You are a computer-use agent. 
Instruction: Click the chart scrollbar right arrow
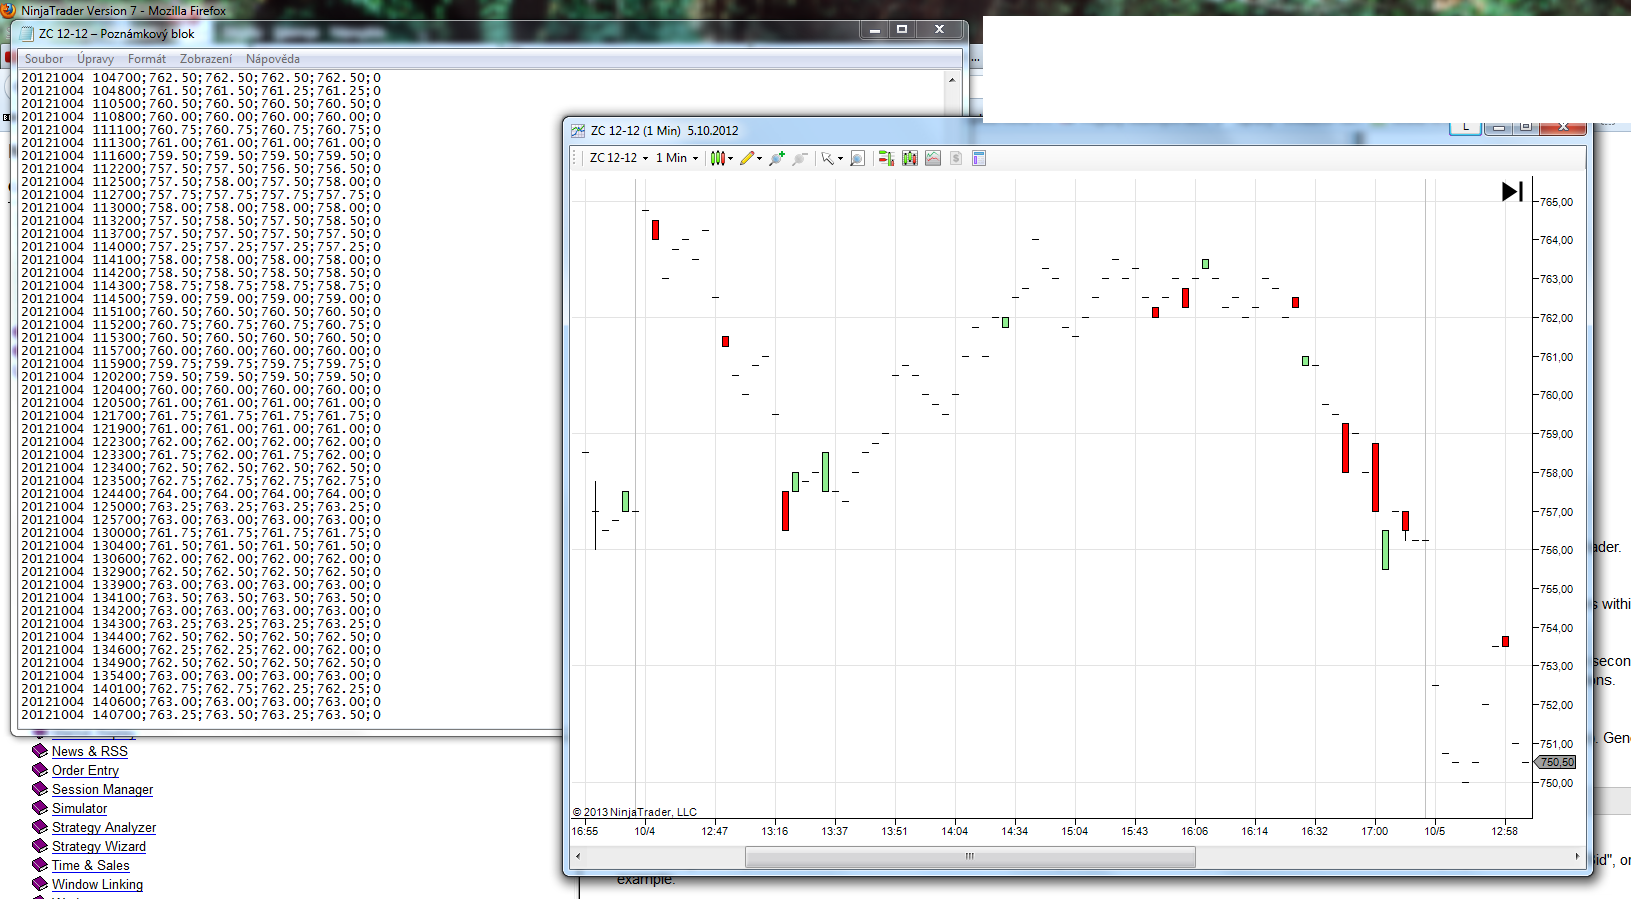1577,857
